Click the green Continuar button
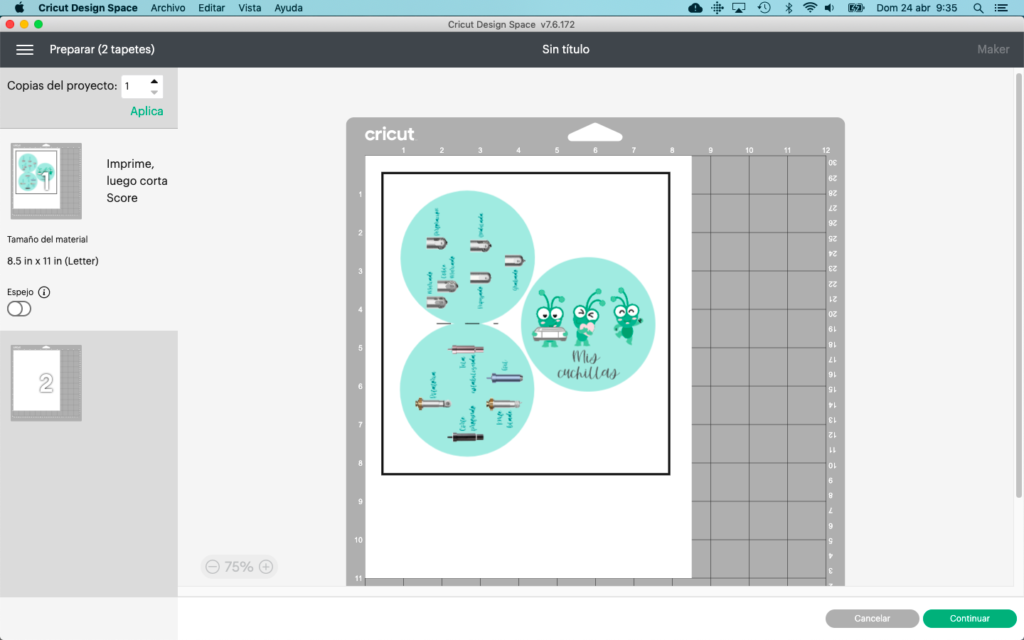 coord(969,618)
